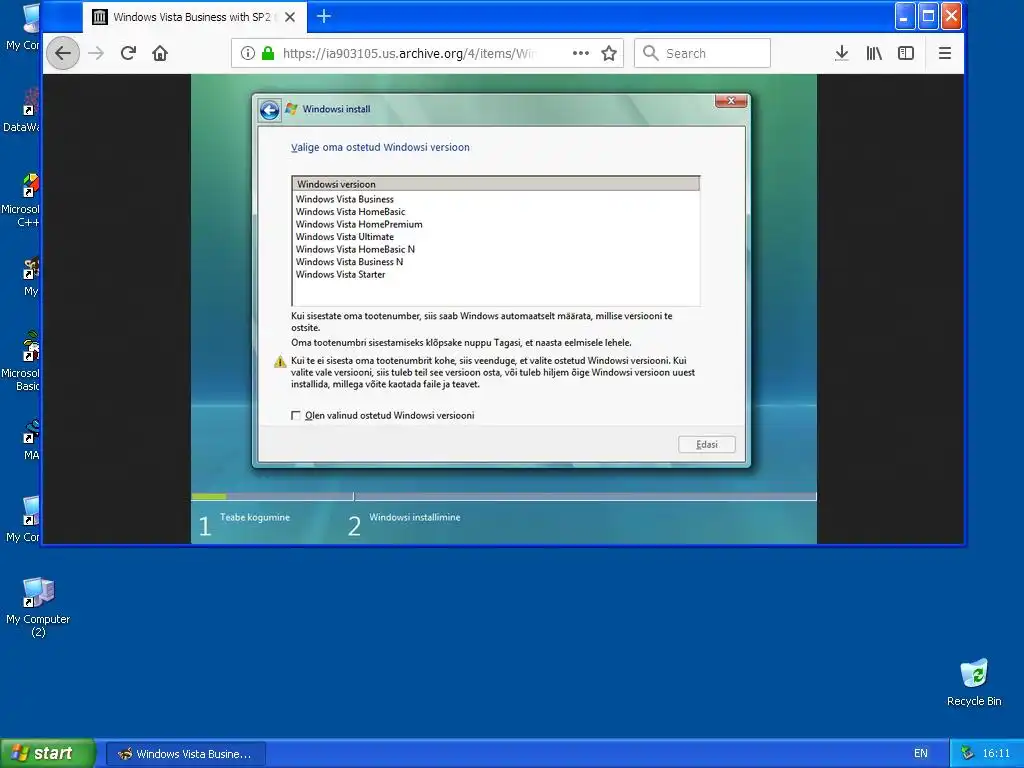Image resolution: width=1024 pixels, height=768 pixels.
Task: Click the Windowsi versioon column header
Action: (496, 184)
